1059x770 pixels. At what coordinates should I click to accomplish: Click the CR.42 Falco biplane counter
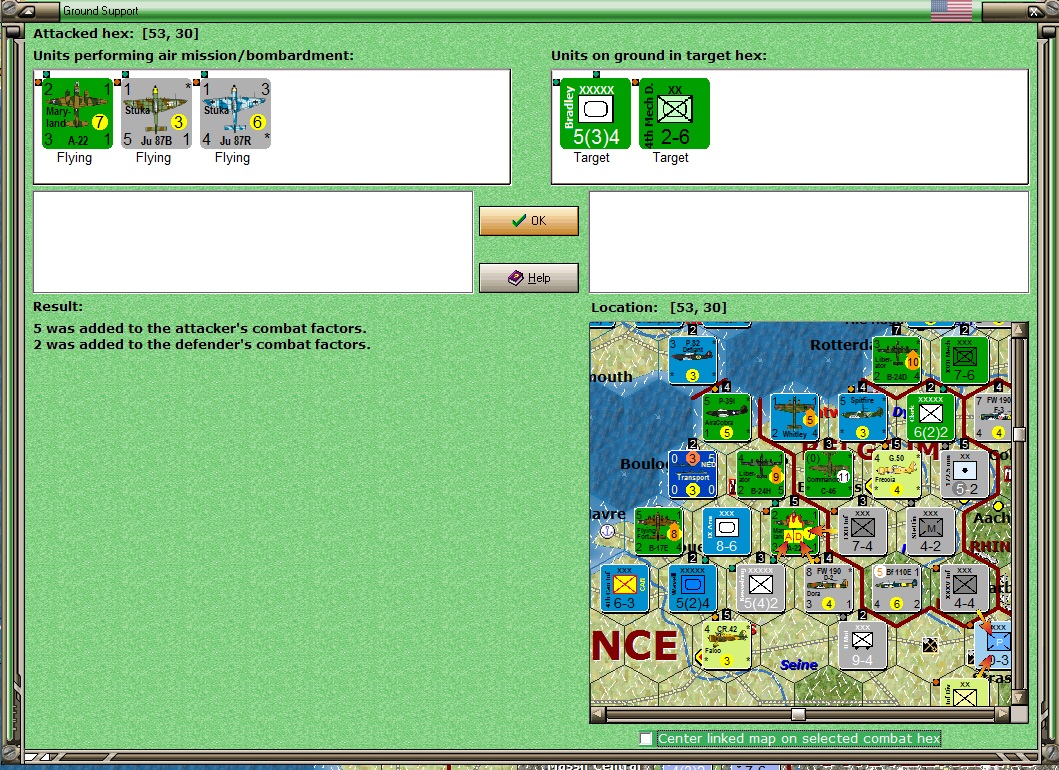tap(727, 646)
